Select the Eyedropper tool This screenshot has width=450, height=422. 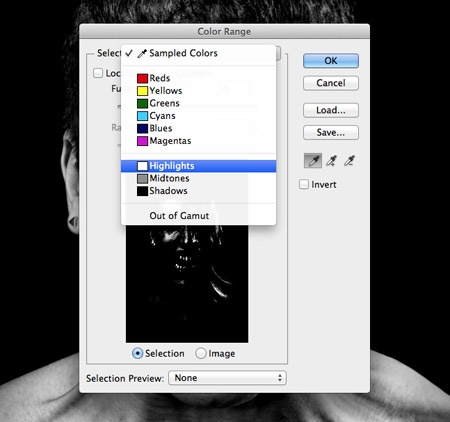tap(313, 161)
